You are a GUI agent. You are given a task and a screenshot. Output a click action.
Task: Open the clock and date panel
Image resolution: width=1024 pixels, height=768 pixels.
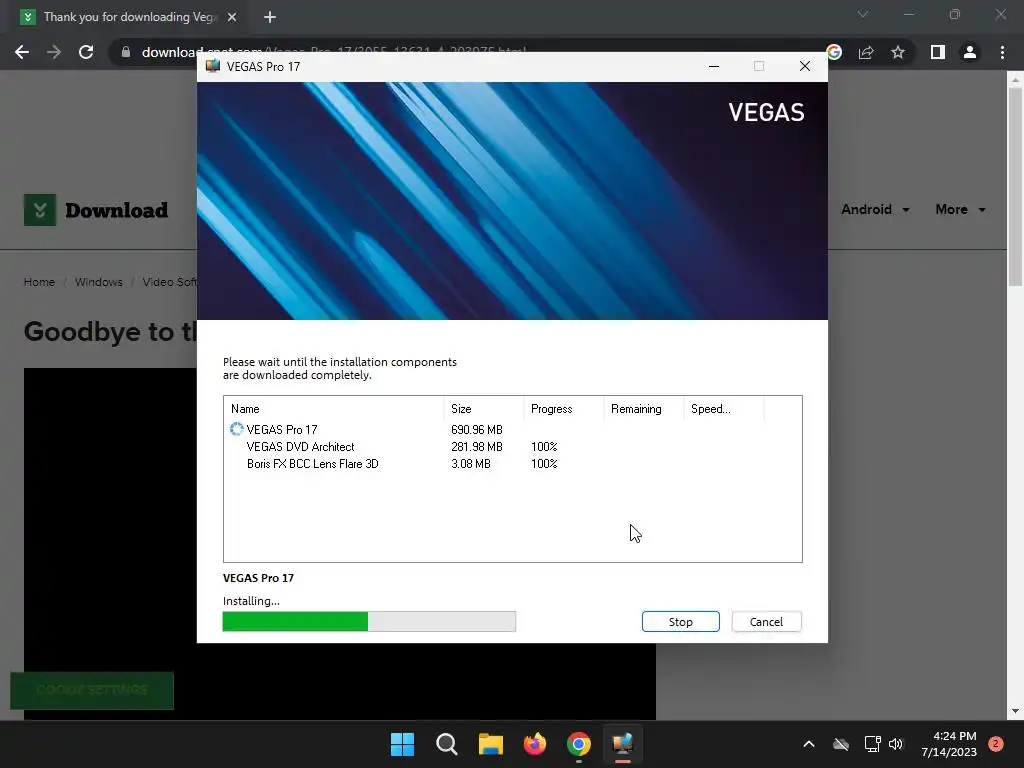click(949, 744)
